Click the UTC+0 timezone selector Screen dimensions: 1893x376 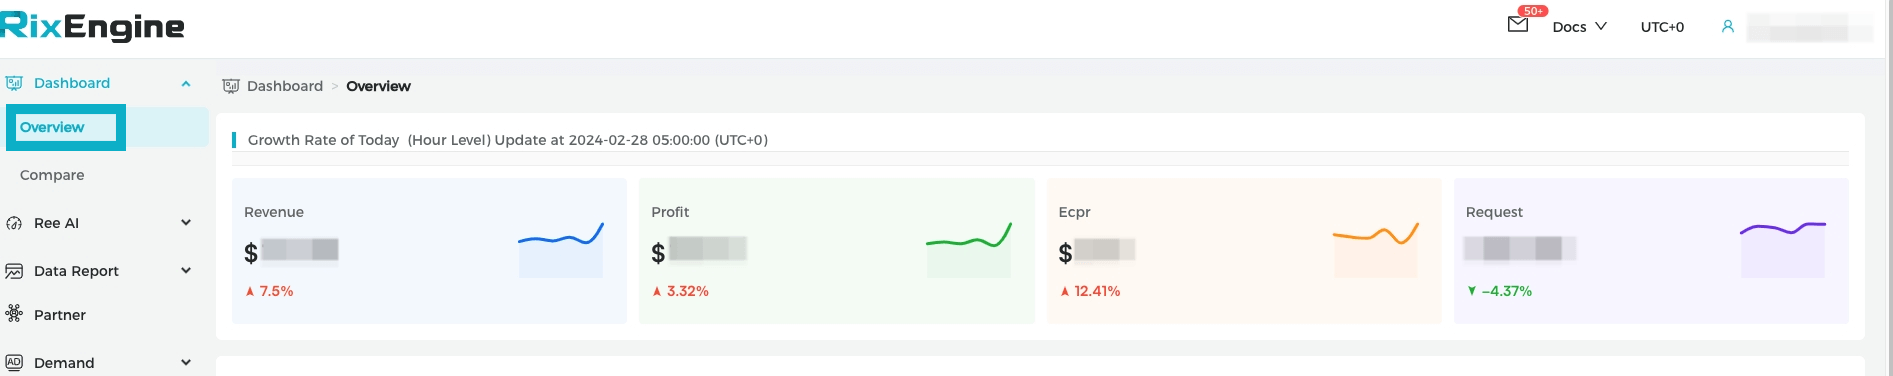tap(1662, 27)
